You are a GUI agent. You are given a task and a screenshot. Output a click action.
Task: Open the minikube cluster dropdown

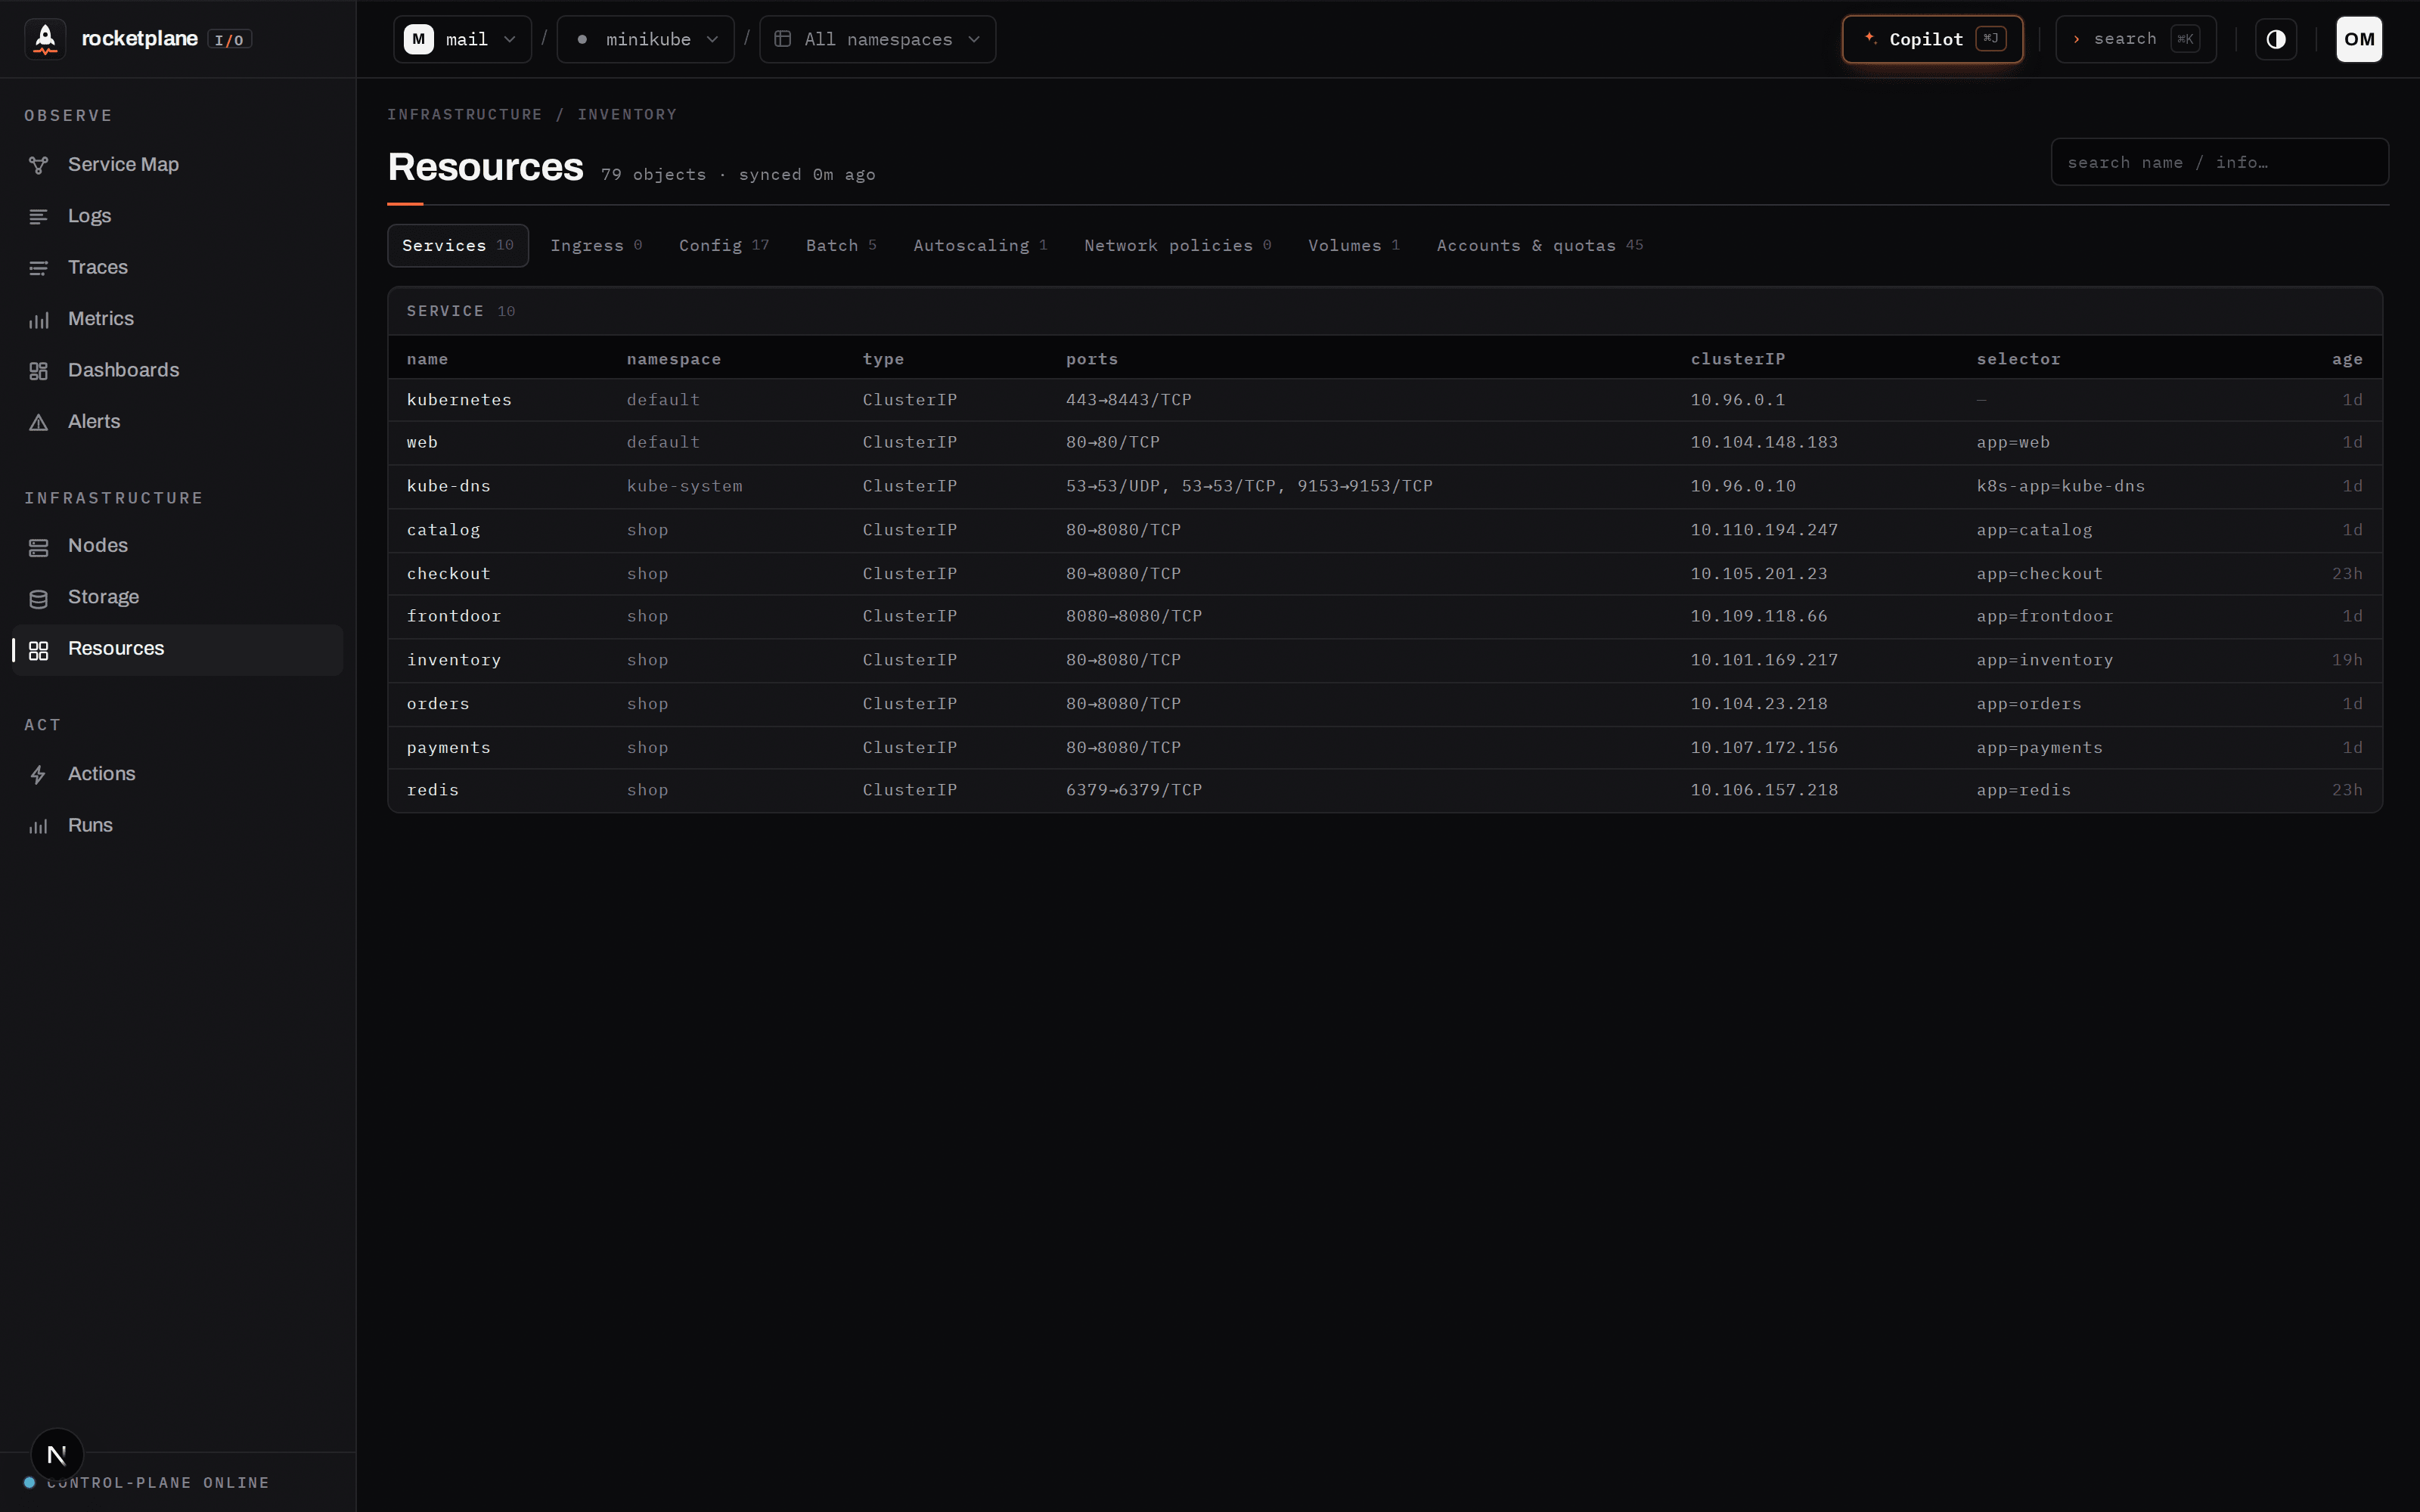coord(645,39)
